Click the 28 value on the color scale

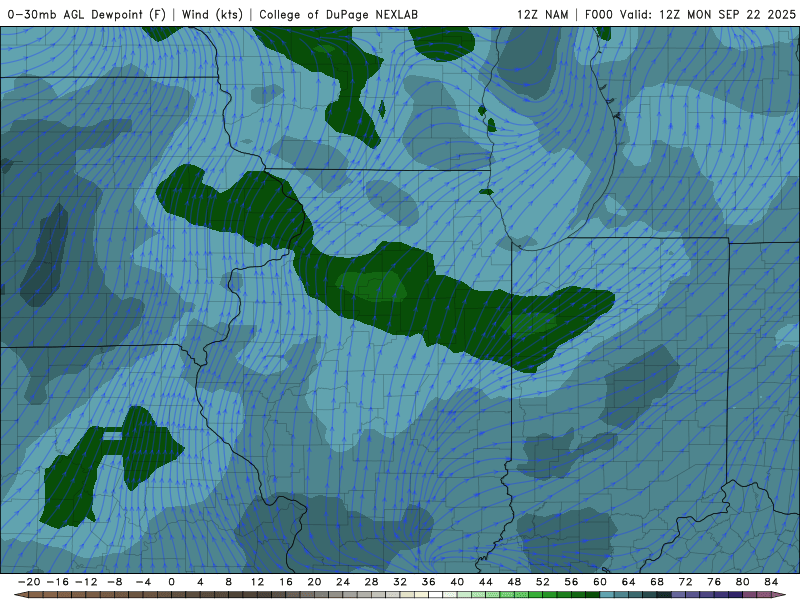371,582
